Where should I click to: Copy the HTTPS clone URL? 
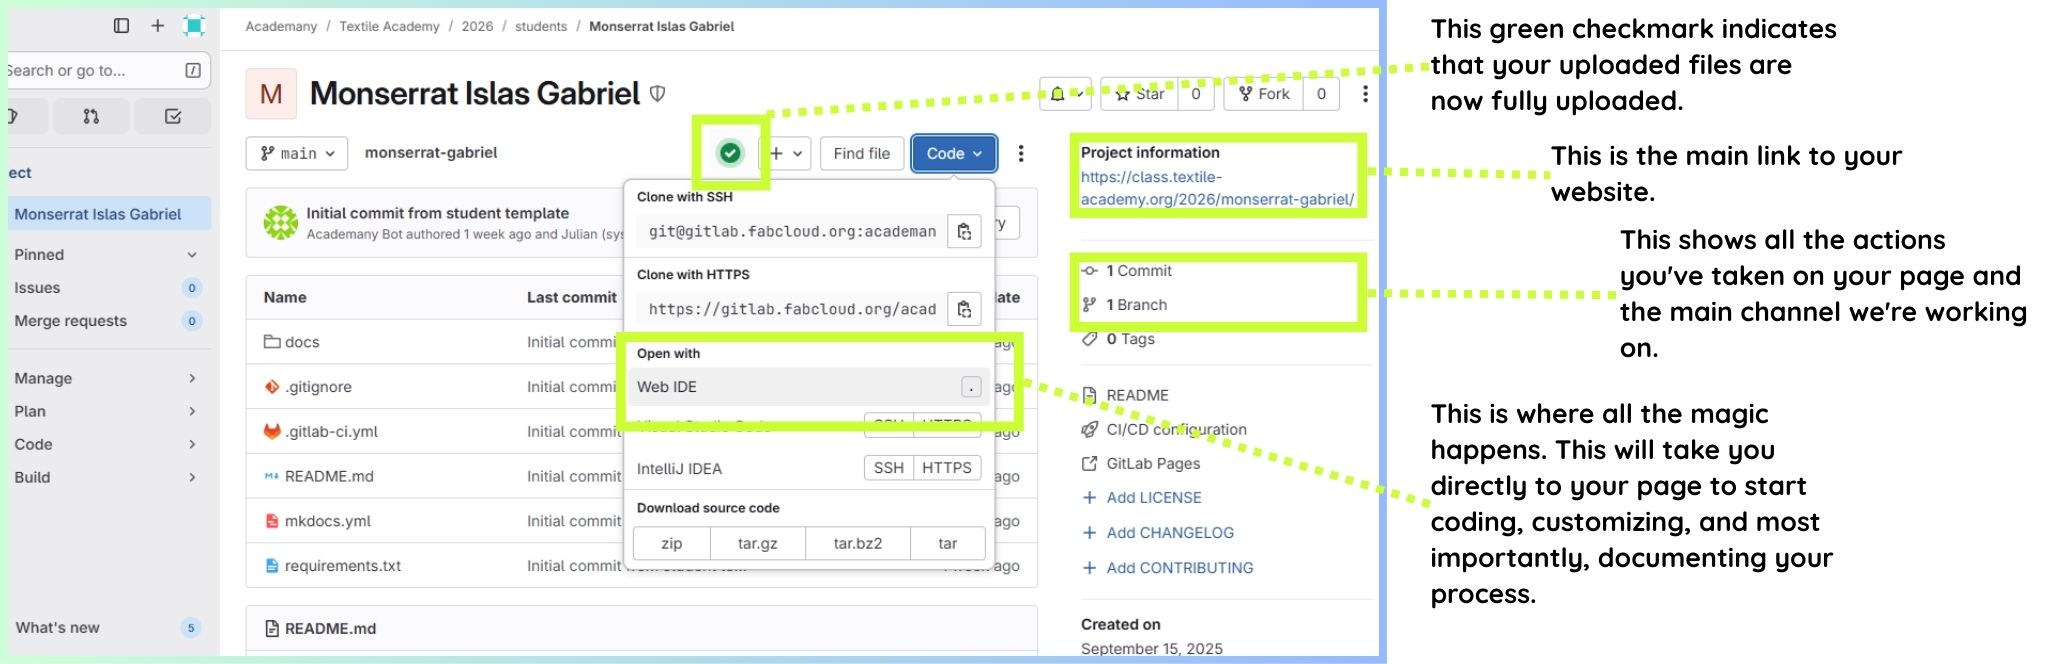964,309
